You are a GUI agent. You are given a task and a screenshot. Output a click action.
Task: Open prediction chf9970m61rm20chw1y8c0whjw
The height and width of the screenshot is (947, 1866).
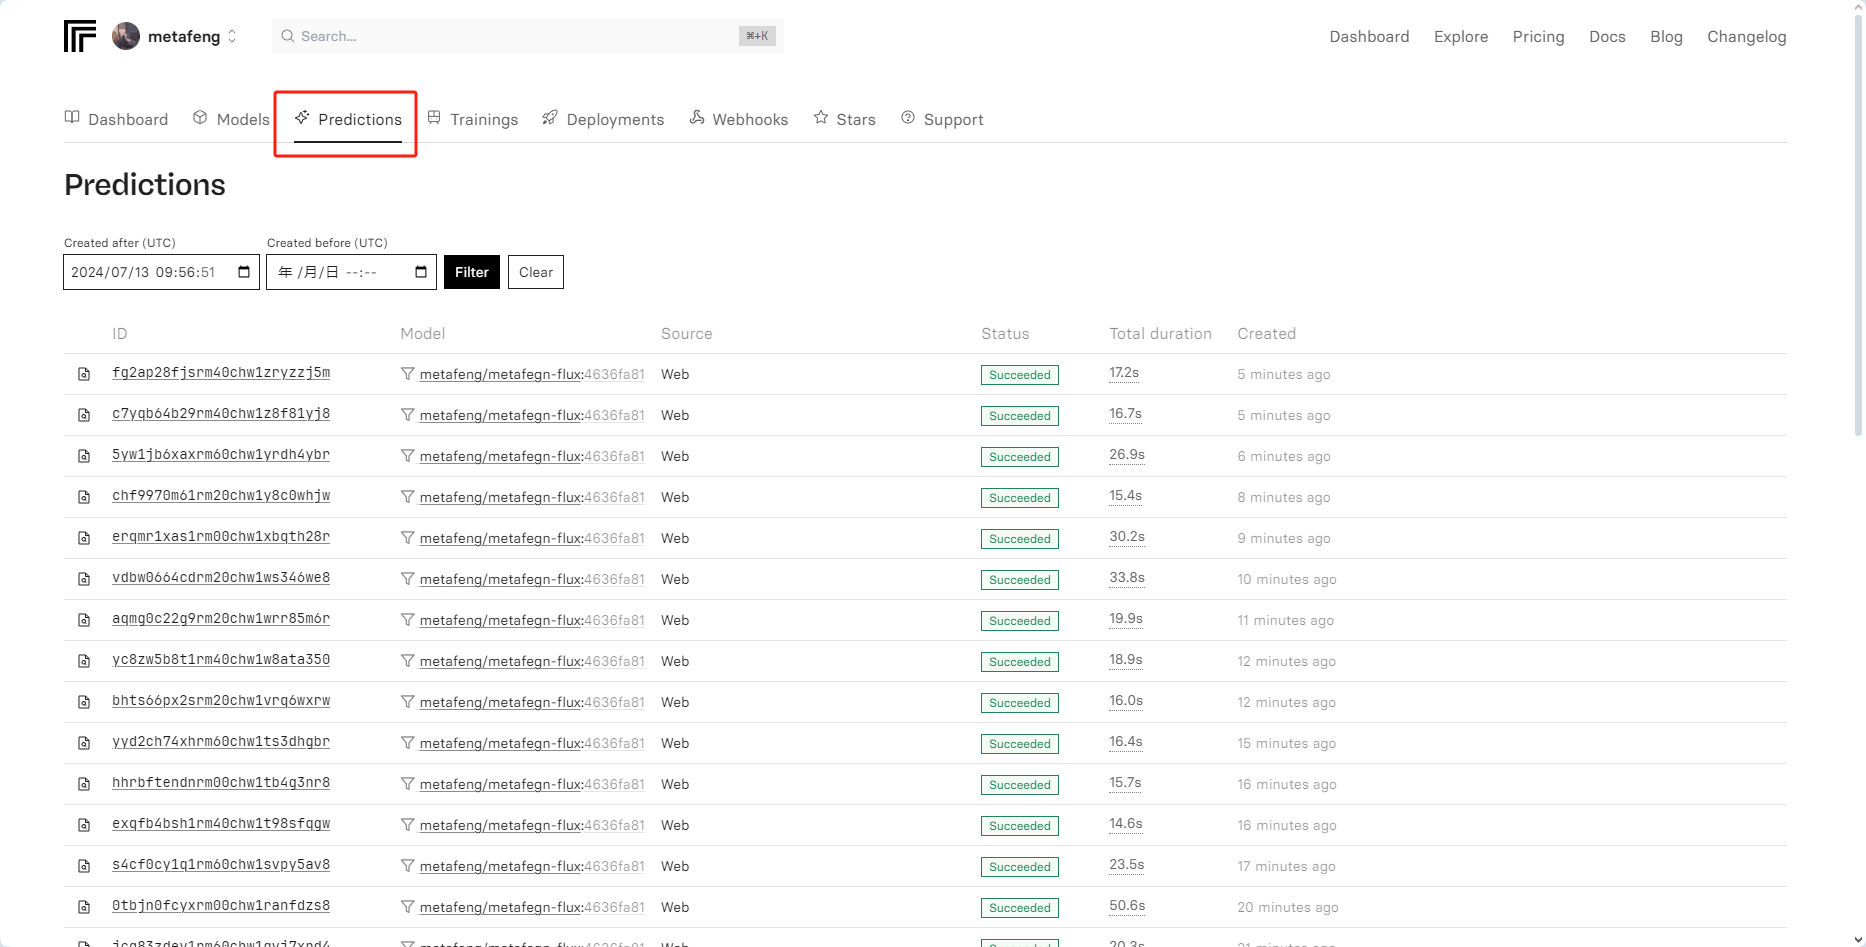tap(221, 496)
